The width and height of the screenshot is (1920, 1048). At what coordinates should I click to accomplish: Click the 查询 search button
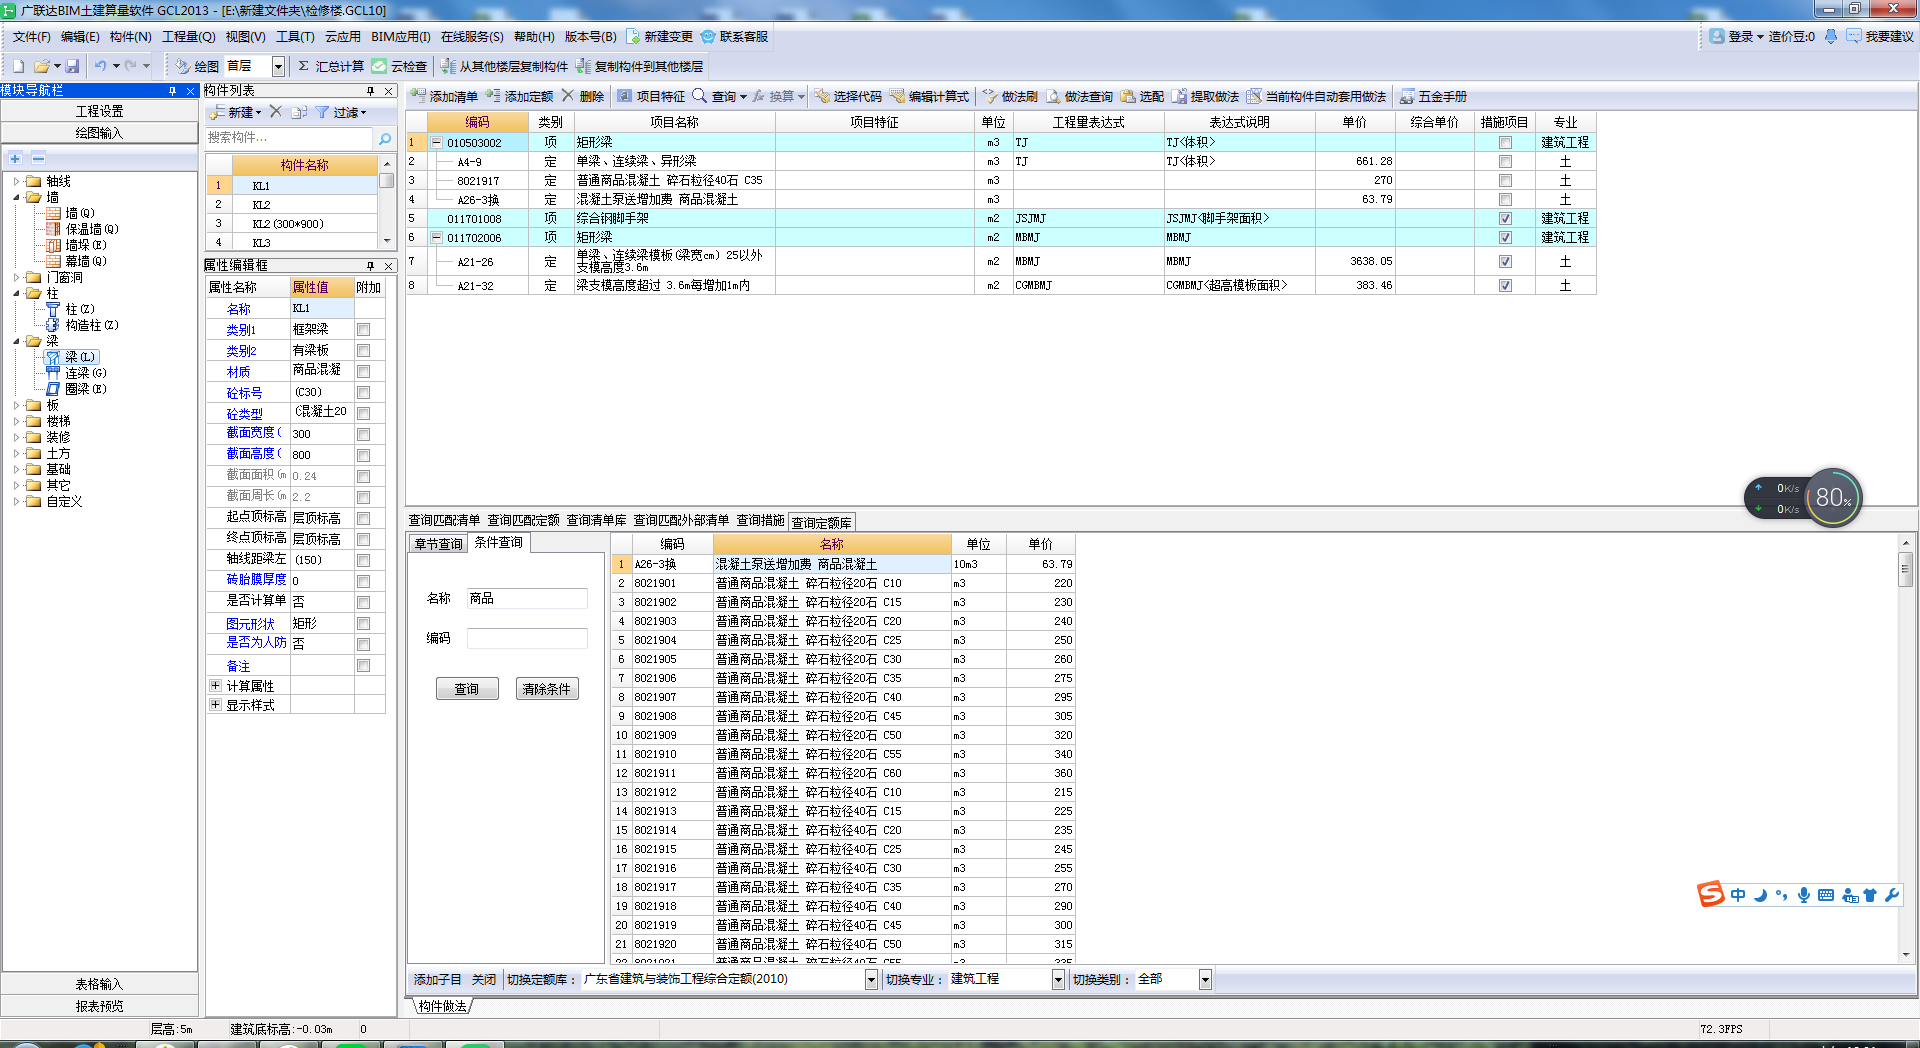466,689
